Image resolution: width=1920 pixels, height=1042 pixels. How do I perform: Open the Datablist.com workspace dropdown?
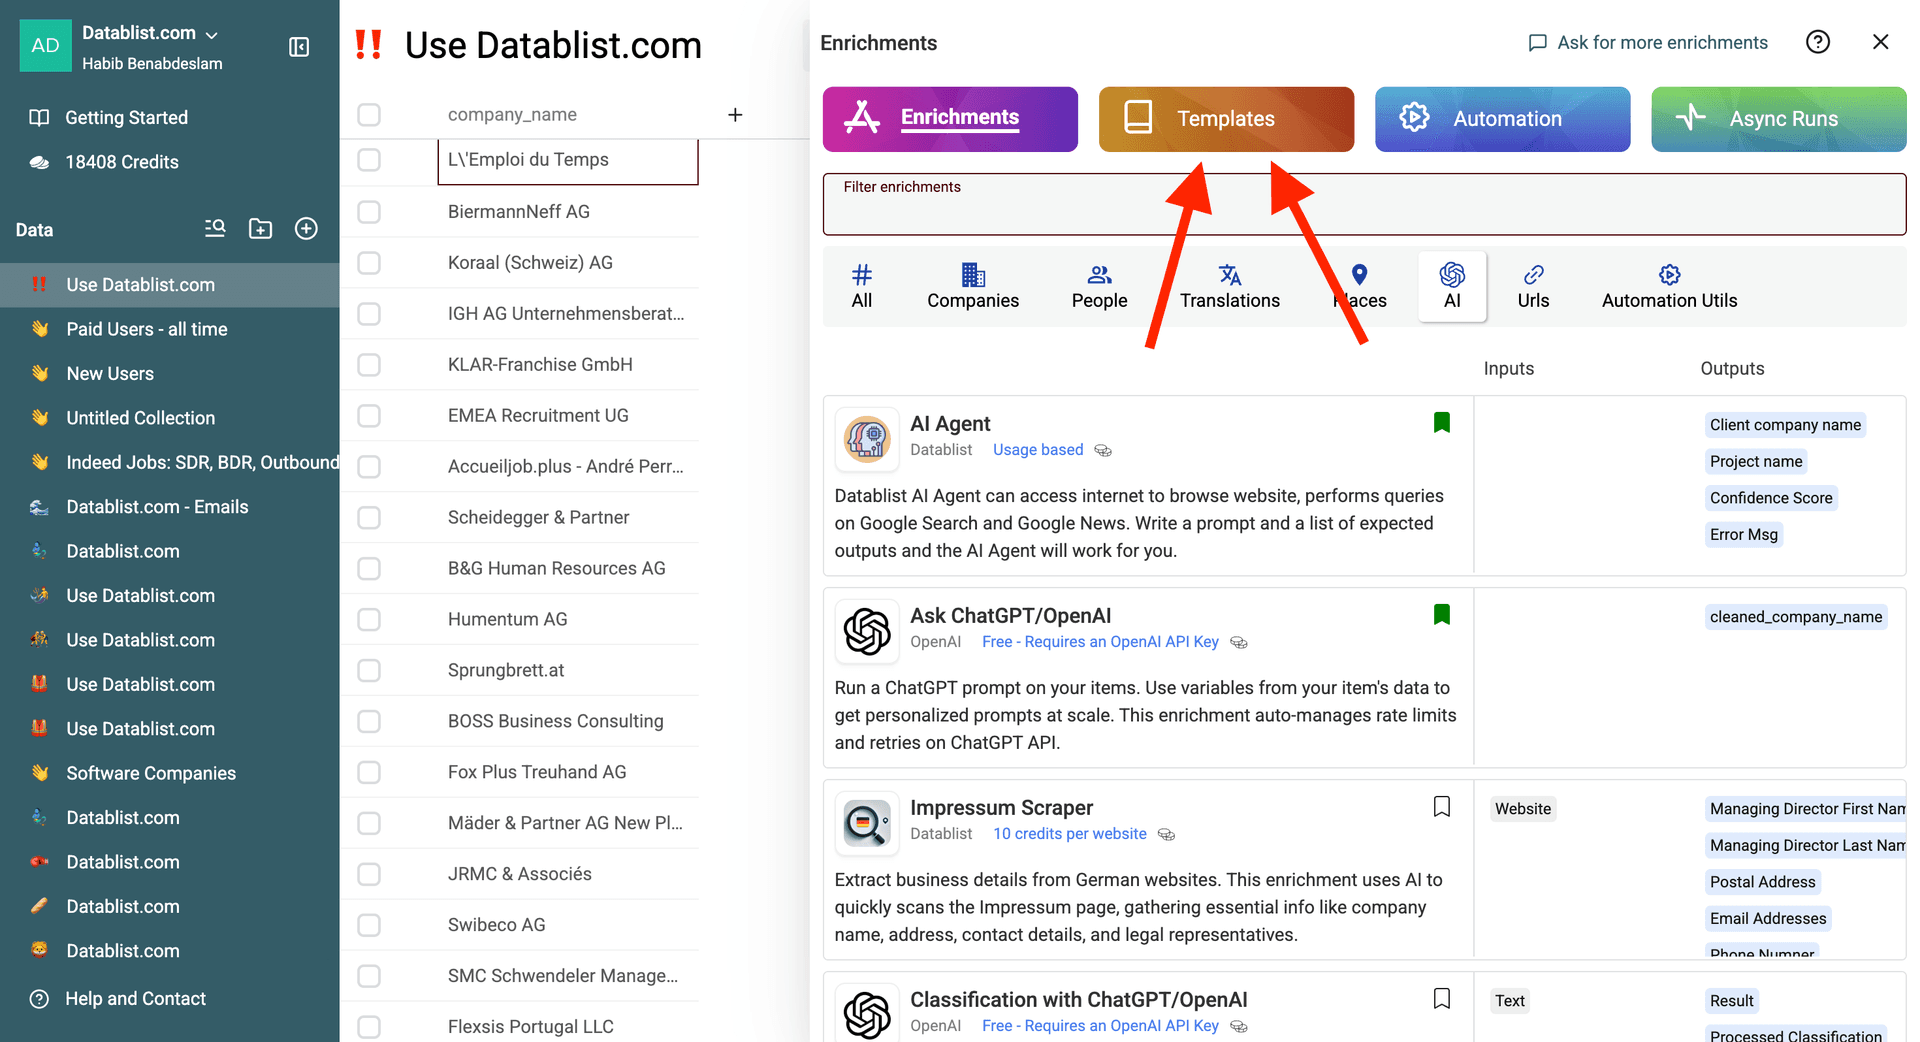(150, 33)
